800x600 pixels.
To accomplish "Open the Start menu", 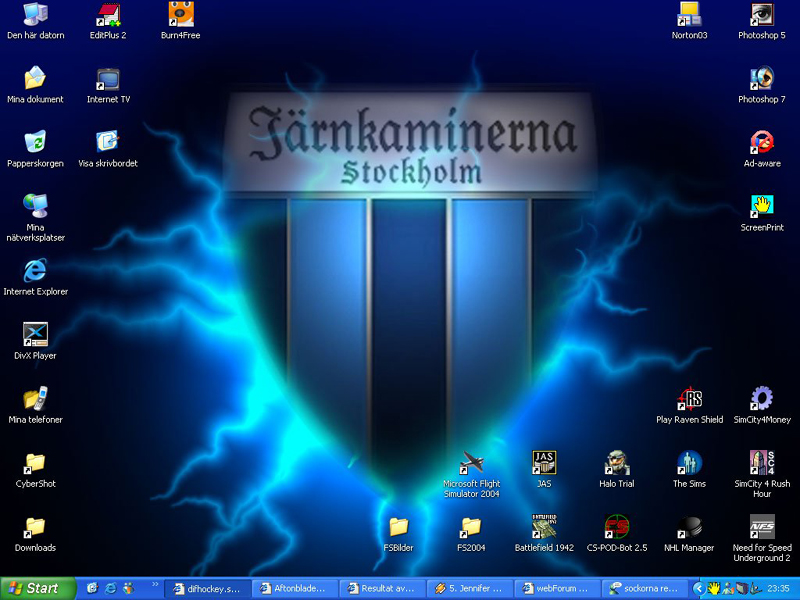I will 37,588.
